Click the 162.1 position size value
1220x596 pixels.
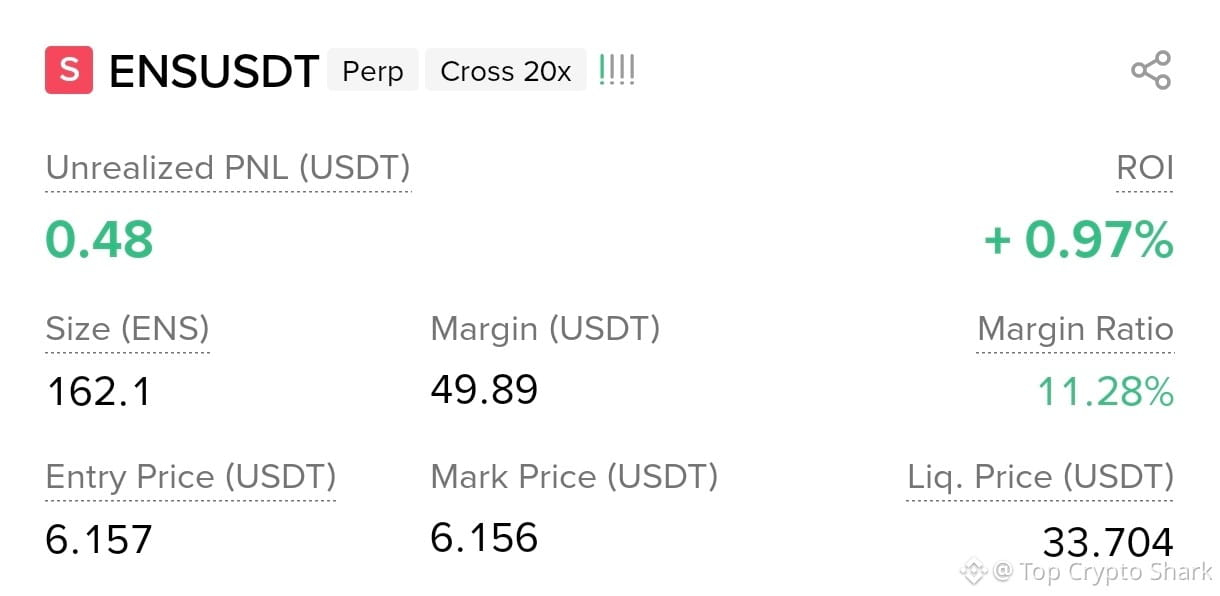[98, 391]
